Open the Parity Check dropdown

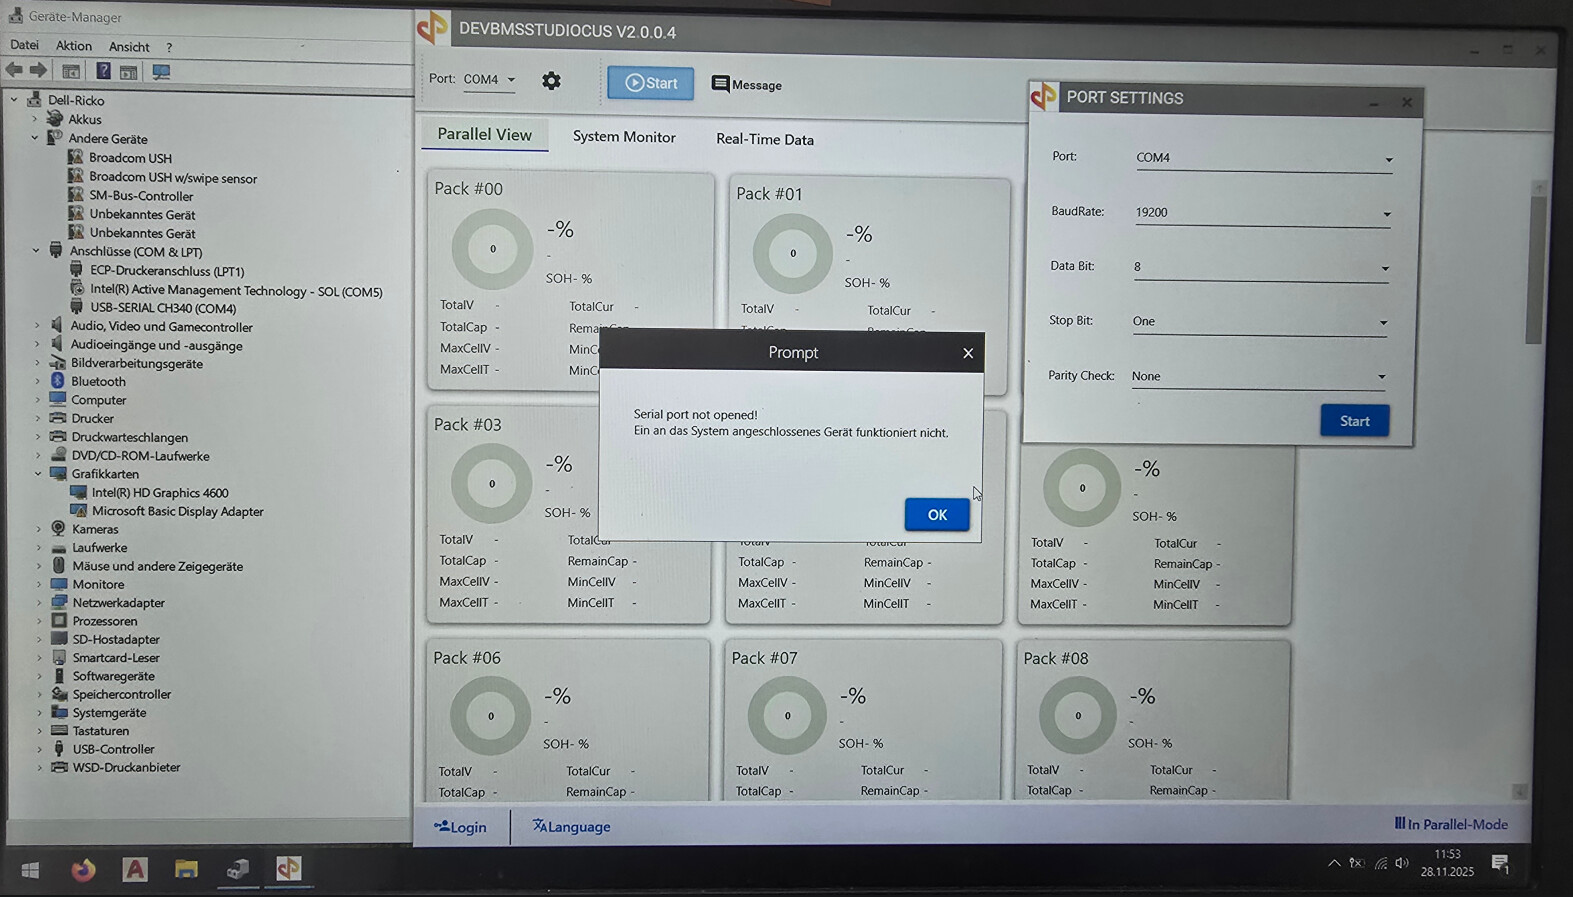click(1381, 377)
